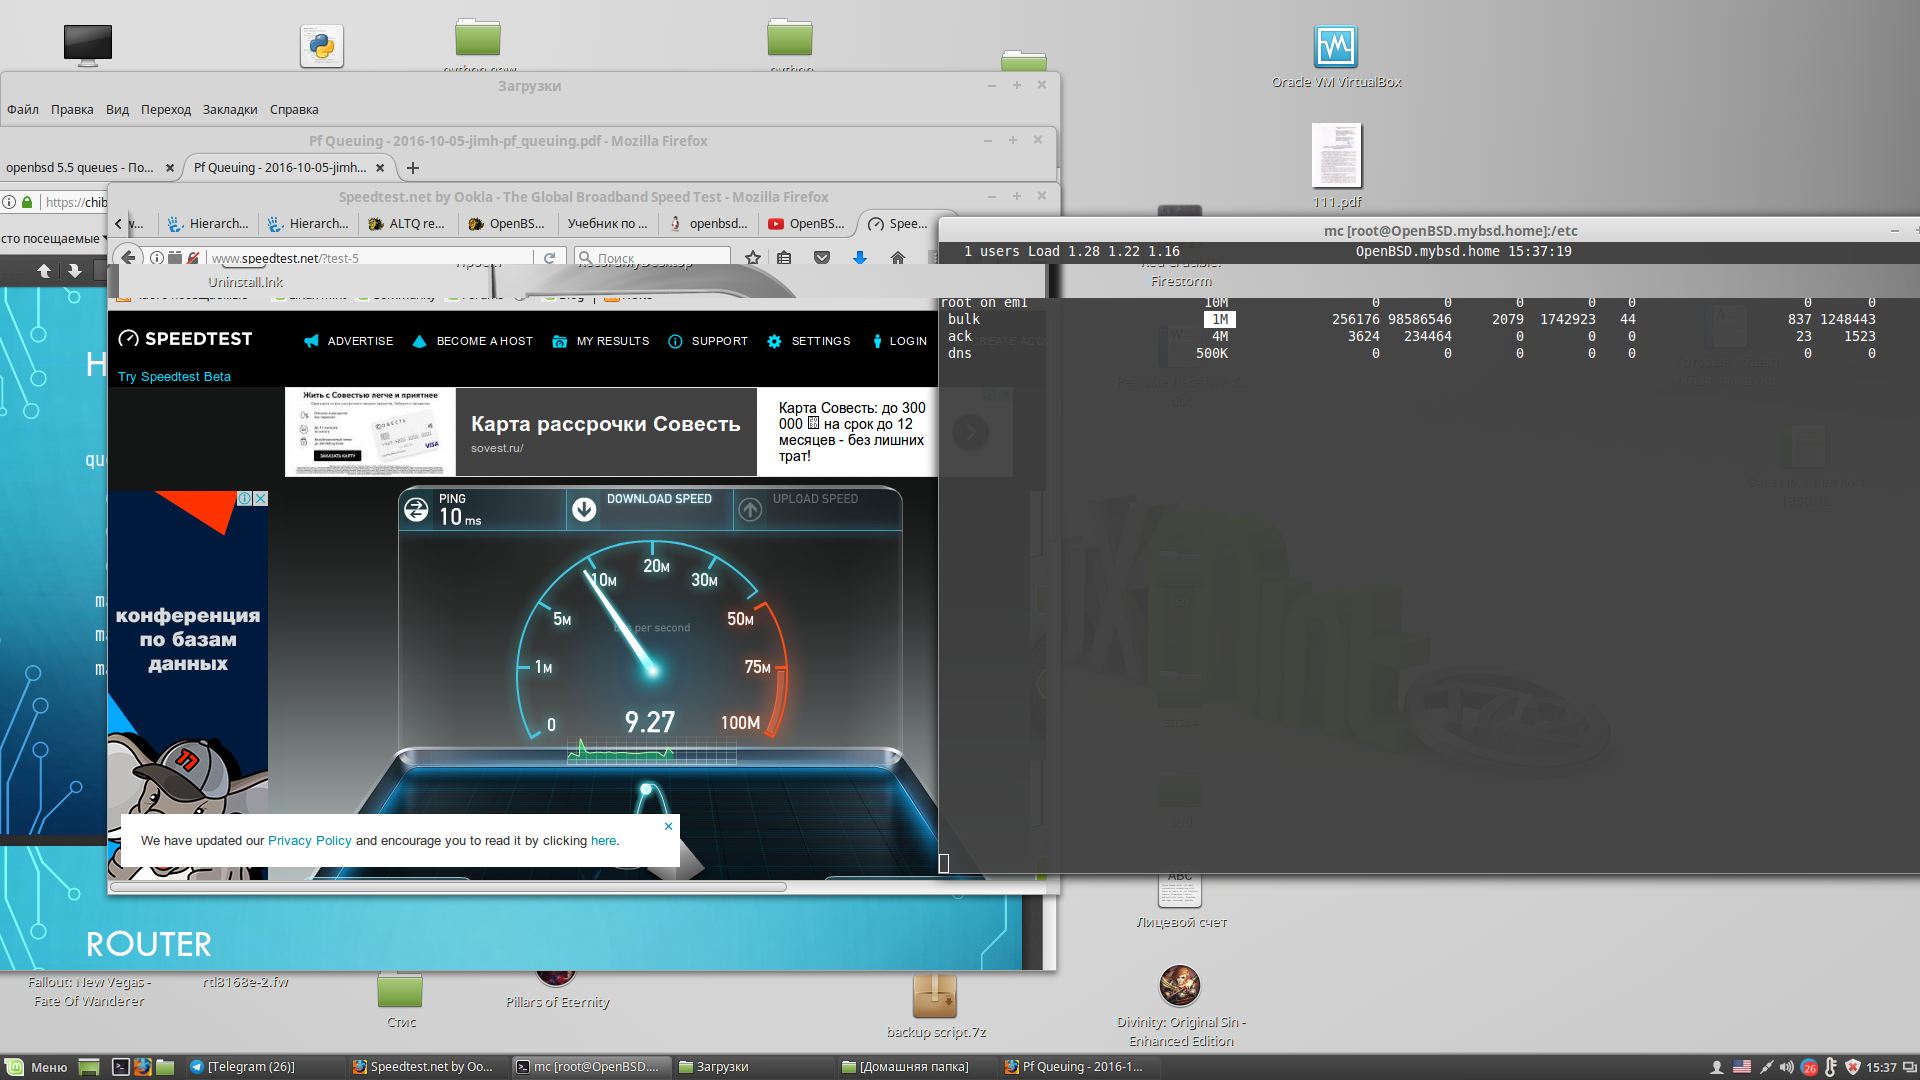Open the Firefox downloads arrow icon
The image size is (1920, 1080).
[x=859, y=258]
